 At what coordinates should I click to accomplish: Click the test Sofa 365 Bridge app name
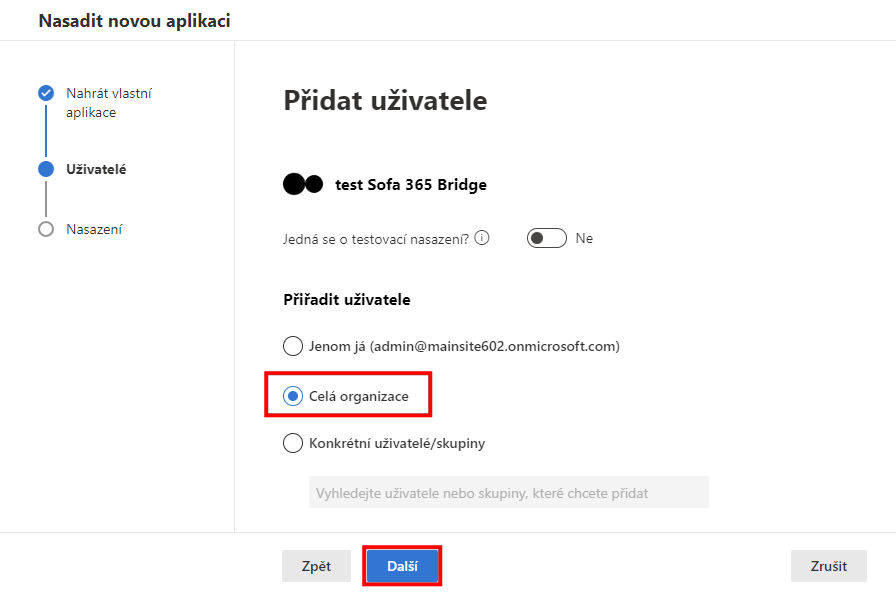(411, 185)
